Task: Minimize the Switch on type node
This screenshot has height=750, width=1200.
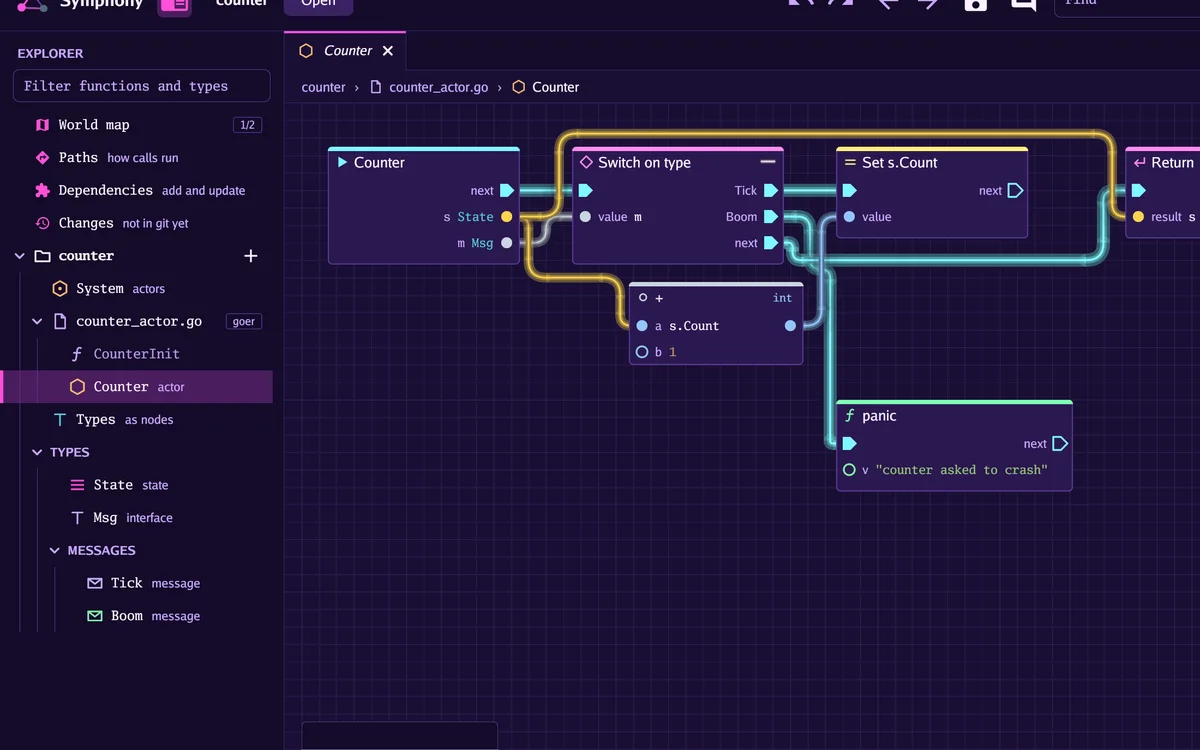Action: pyautogui.click(x=768, y=161)
